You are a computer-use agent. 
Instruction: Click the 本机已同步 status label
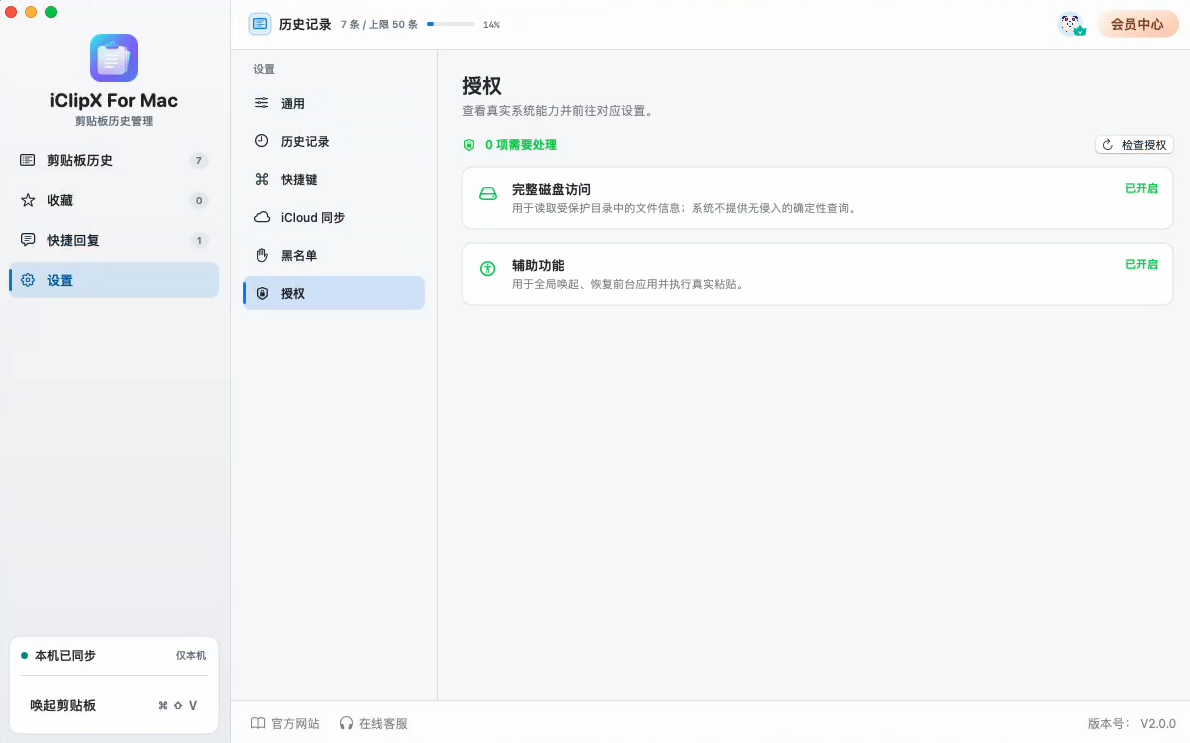pyautogui.click(x=65, y=656)
